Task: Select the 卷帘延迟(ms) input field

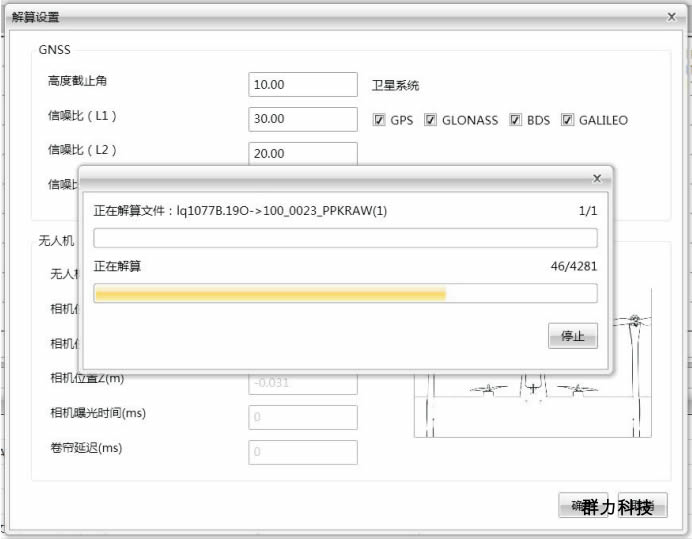Action: pyautogui.click(x=302, y=452)
